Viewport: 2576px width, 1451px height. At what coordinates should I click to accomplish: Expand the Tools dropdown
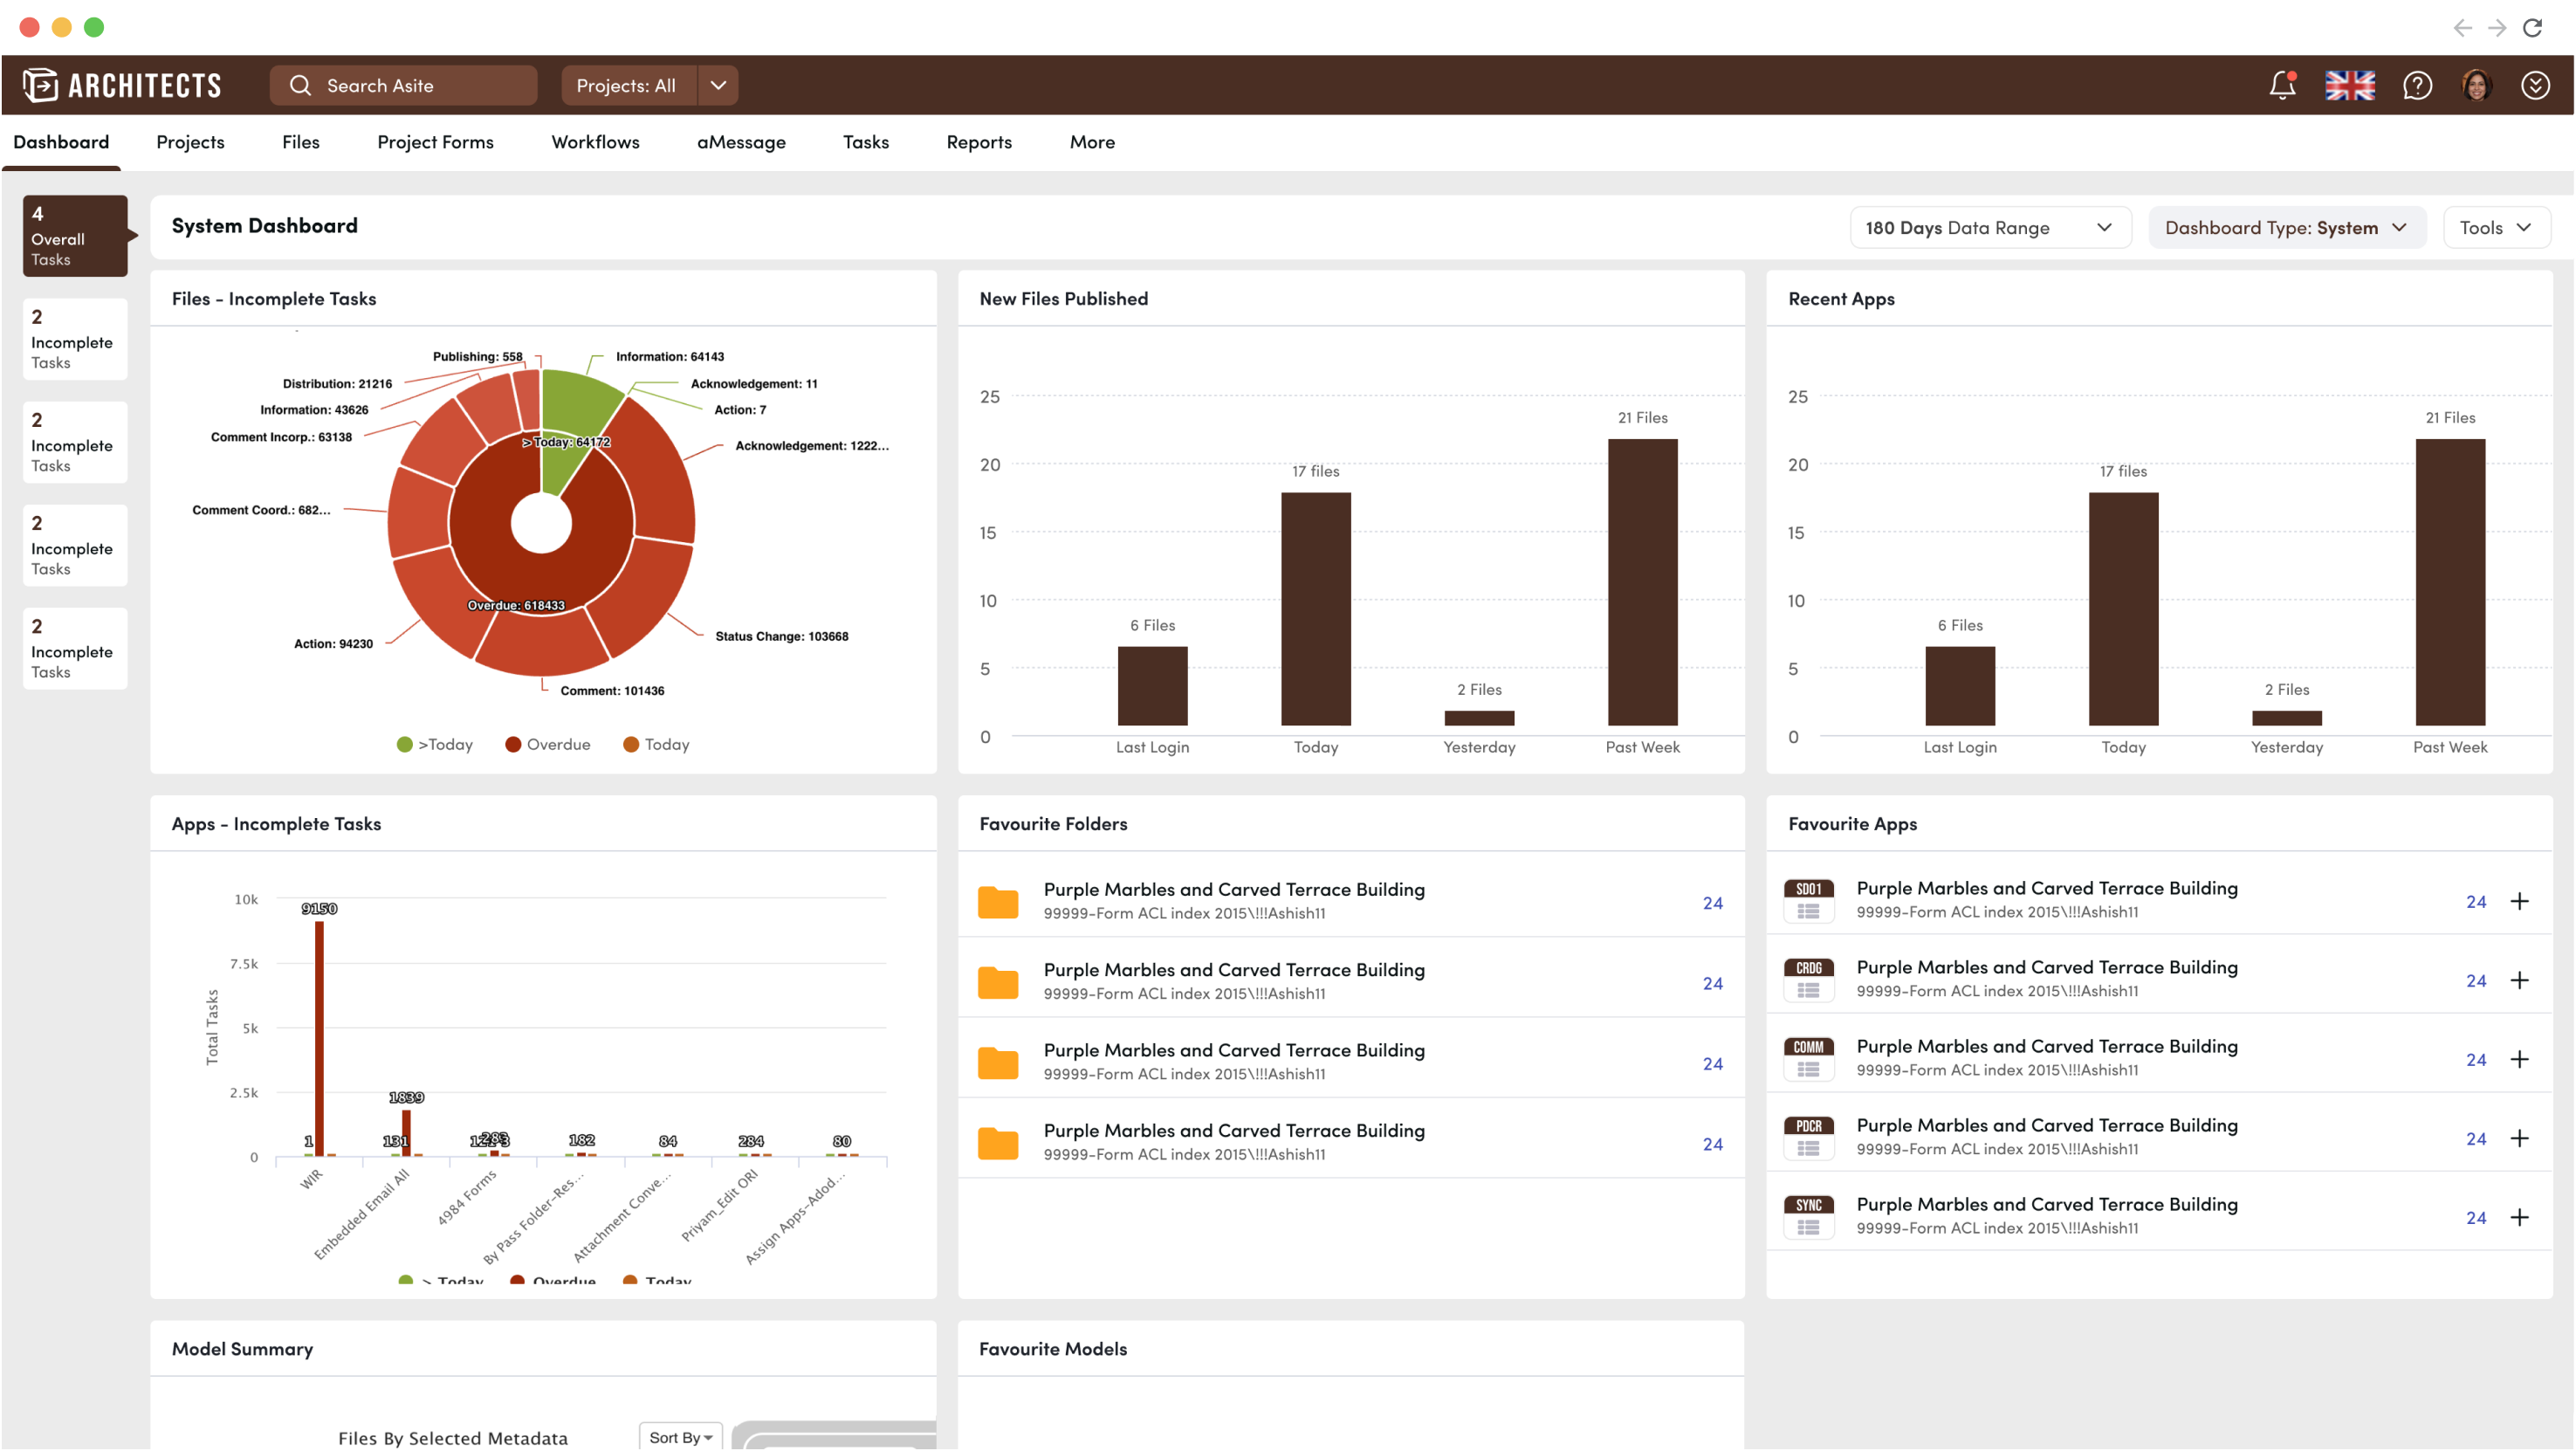[2496, 227]
